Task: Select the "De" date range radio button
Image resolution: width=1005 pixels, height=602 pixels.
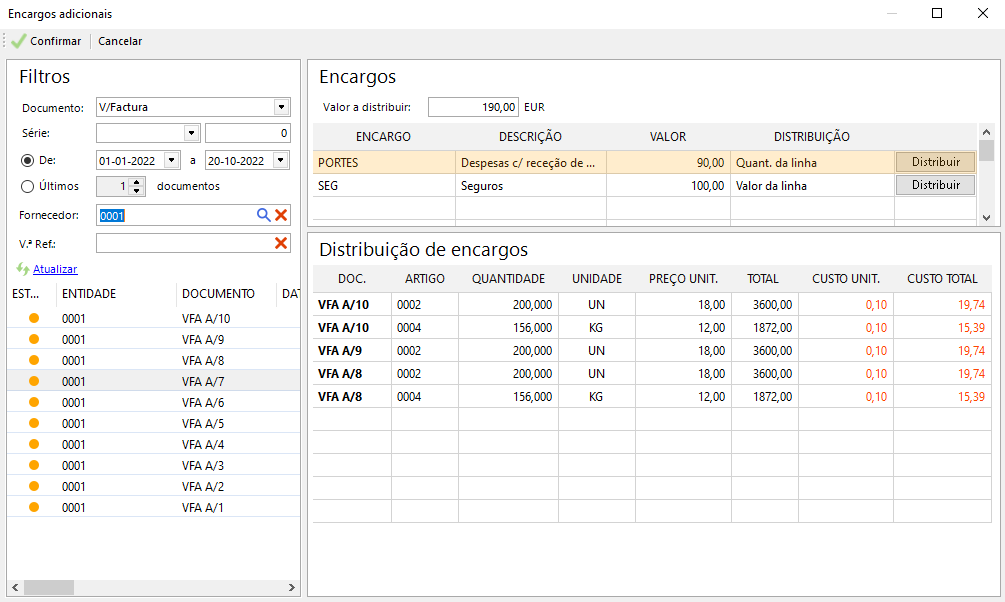Action: point(28,160)
